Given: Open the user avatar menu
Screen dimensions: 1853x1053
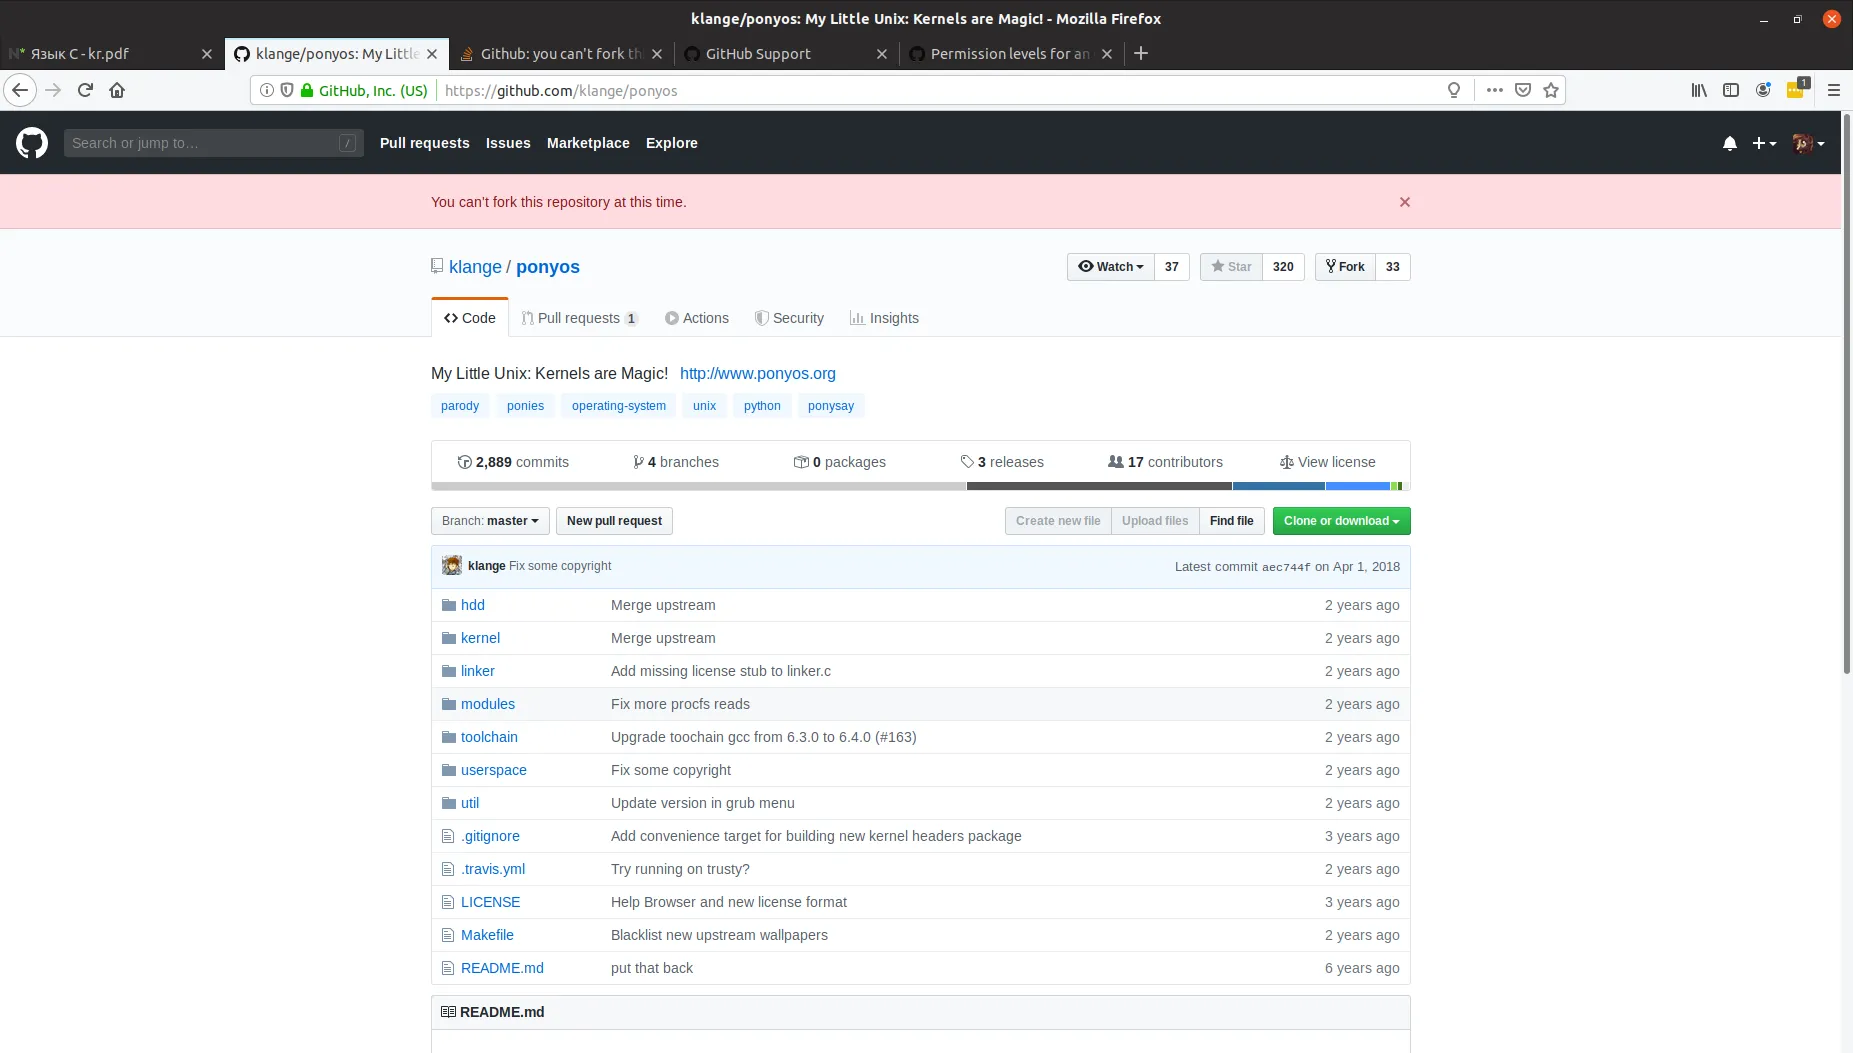Looking at the screenshot, I should pyautogui.click(x=1808, y=143).
